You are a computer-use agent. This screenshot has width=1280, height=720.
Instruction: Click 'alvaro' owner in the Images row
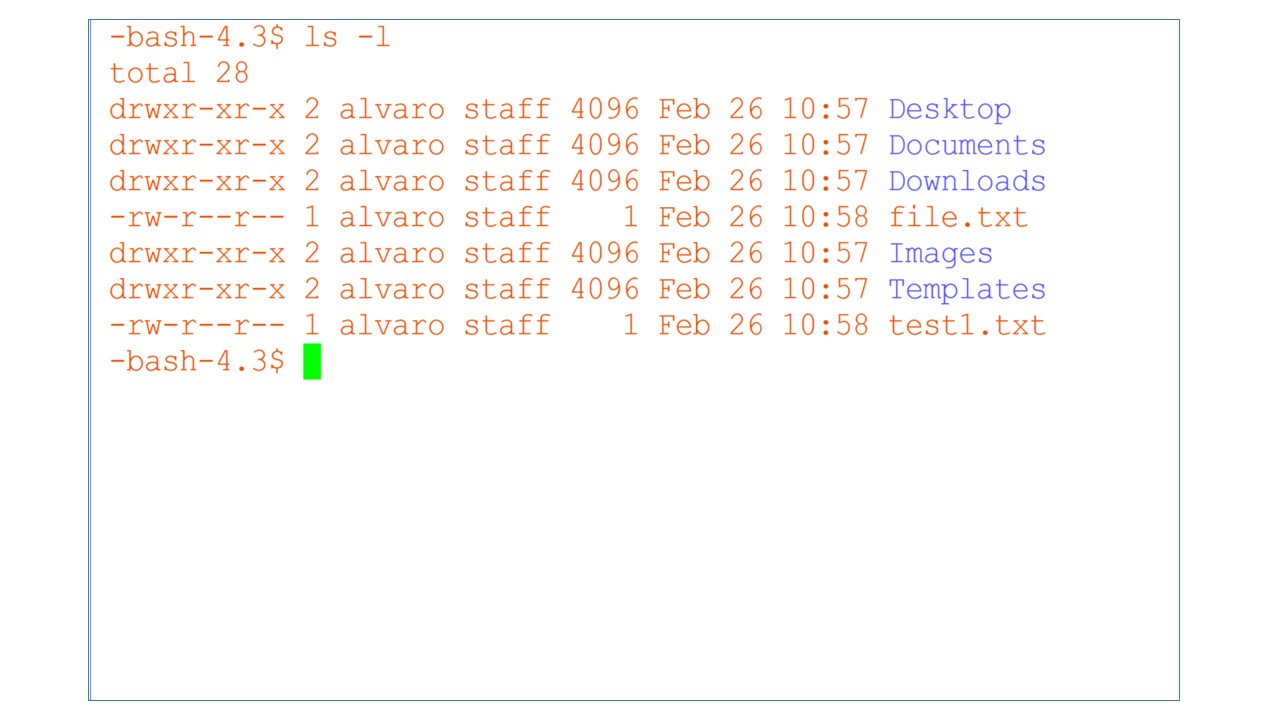pyautogui.click(x=392, y=253)
